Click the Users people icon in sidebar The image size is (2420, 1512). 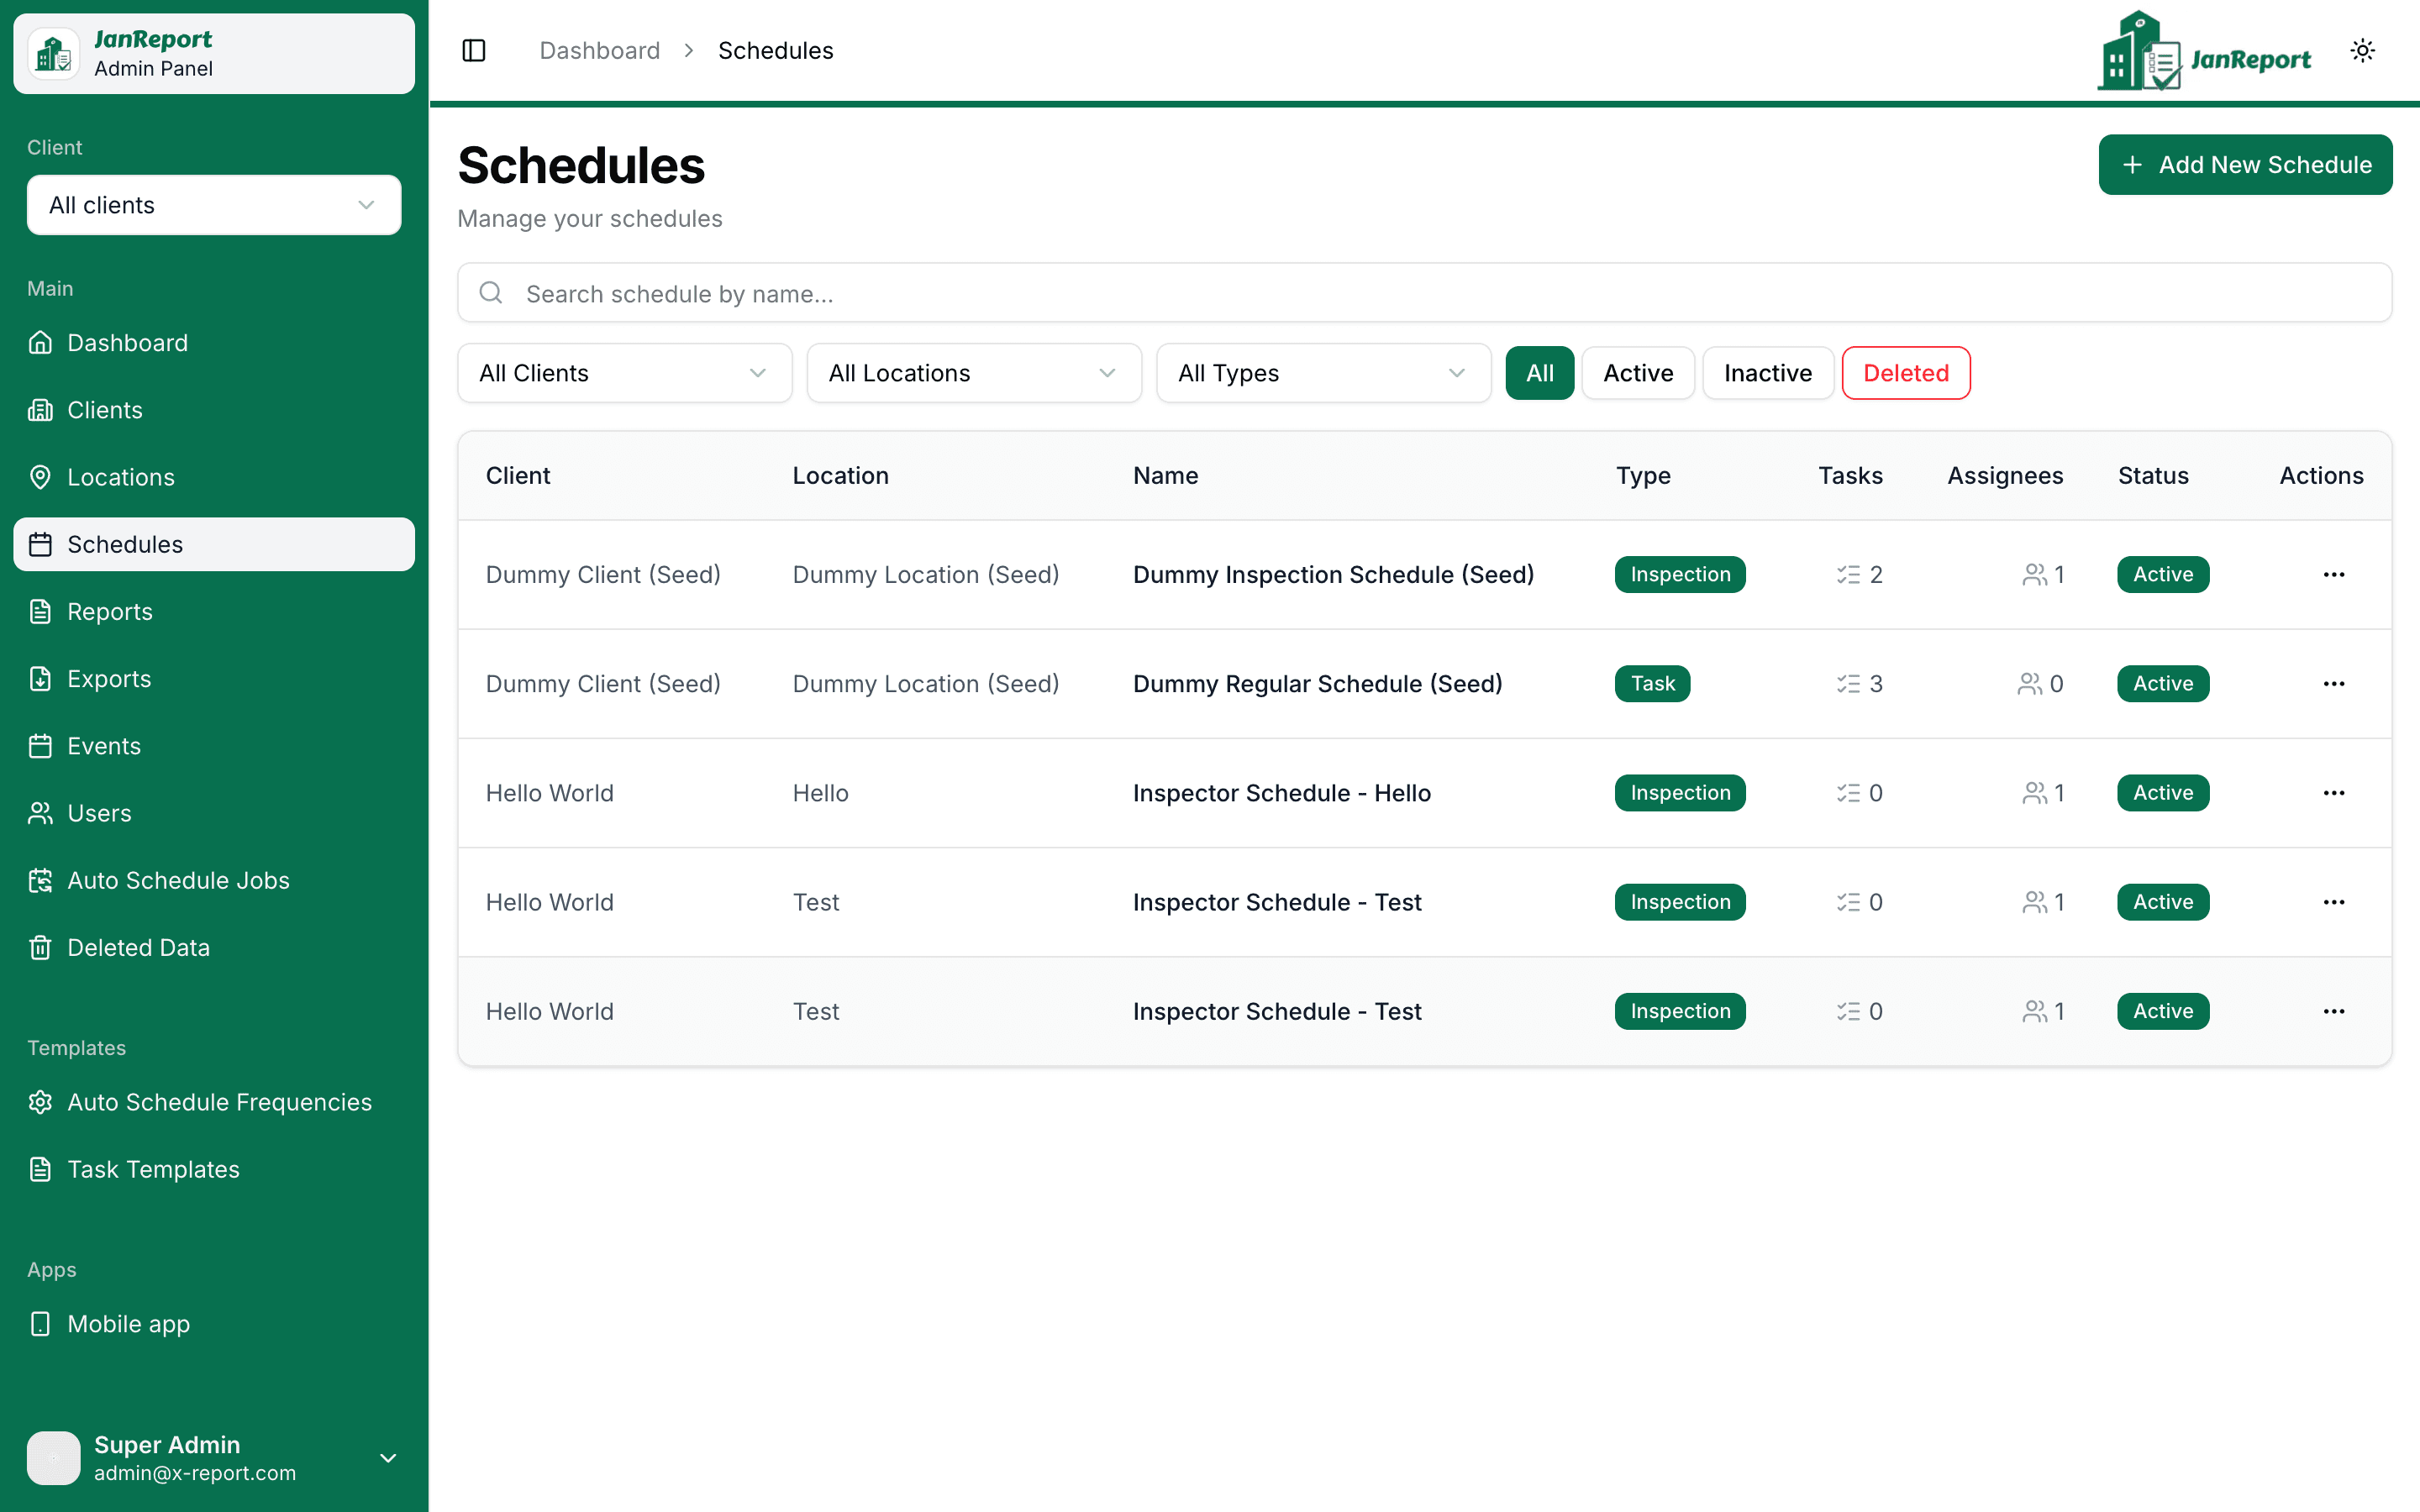[x=40, y=813]
